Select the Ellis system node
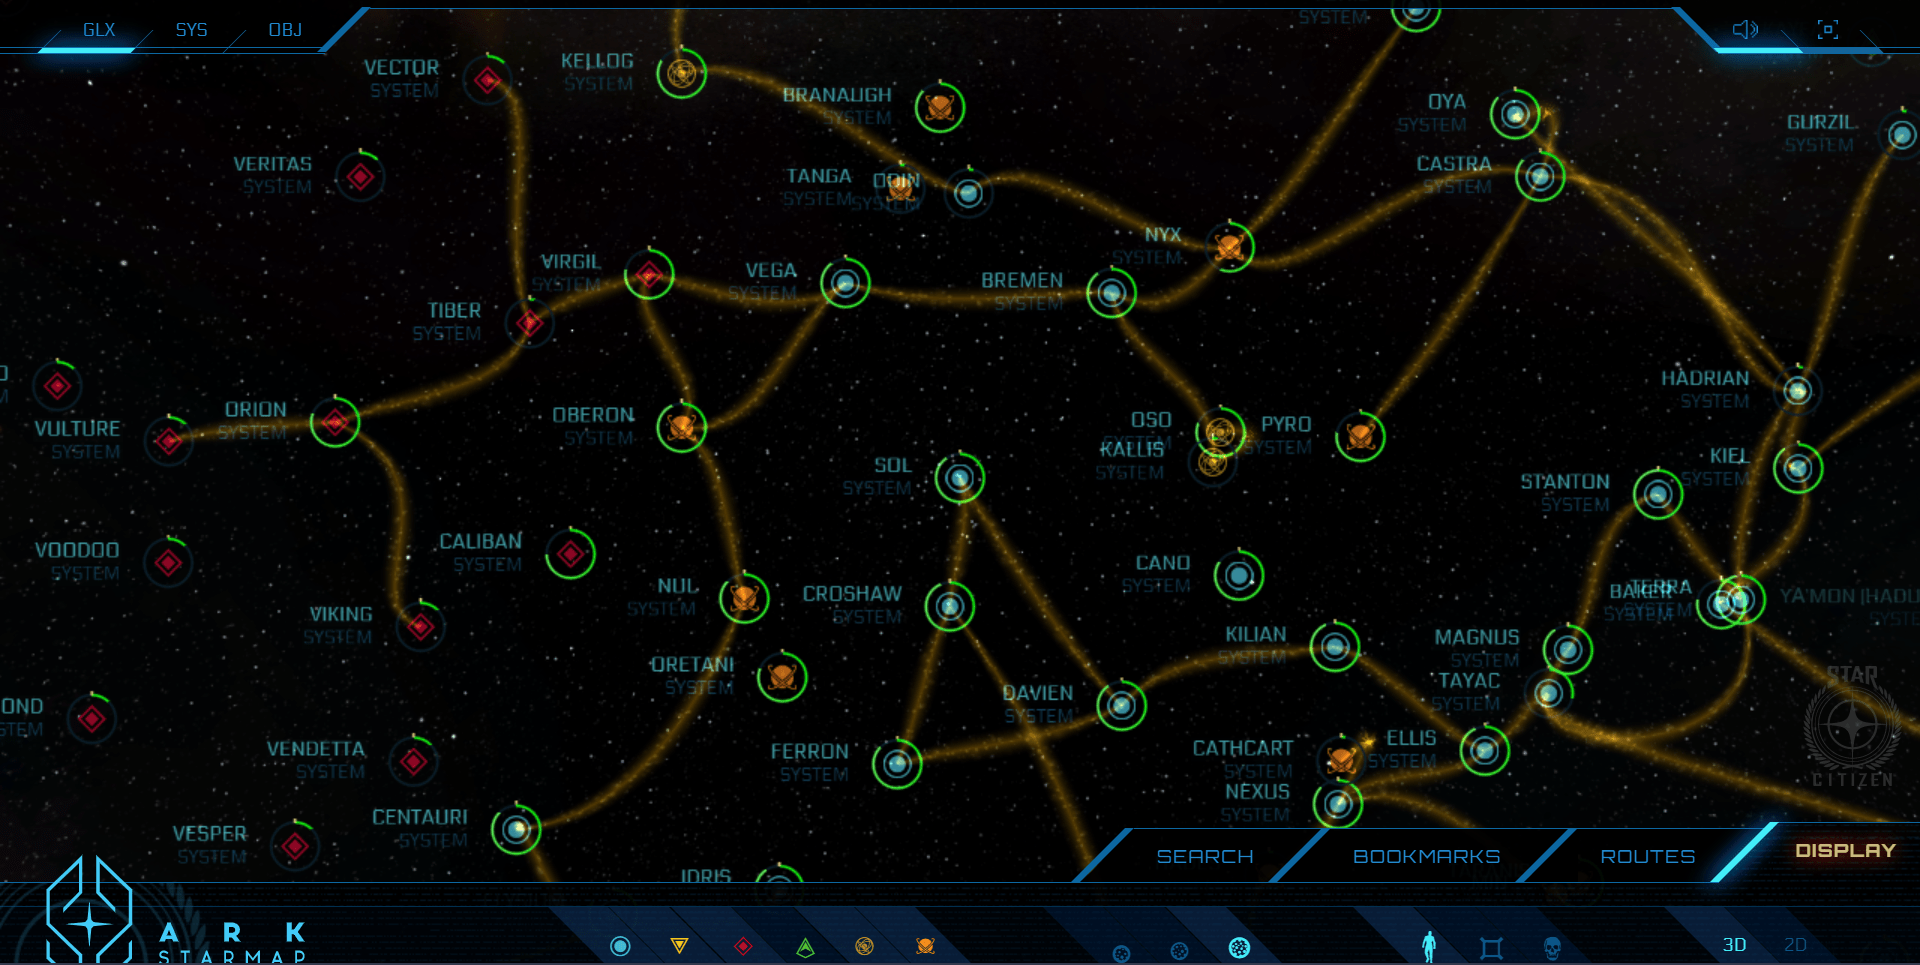 point(1485,750)
